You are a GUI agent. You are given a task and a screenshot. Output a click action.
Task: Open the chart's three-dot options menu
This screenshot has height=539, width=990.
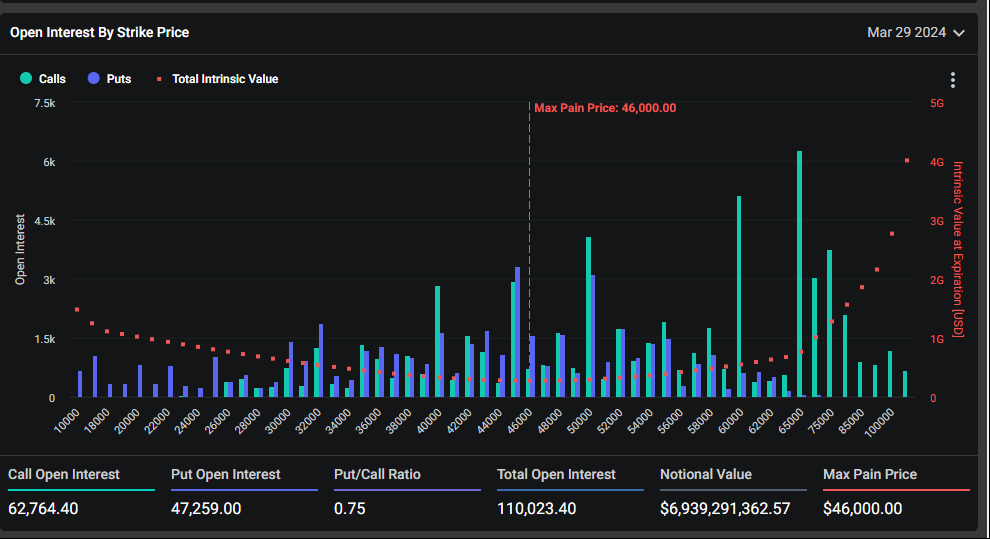pyautogui.click(x=953, y=80)
